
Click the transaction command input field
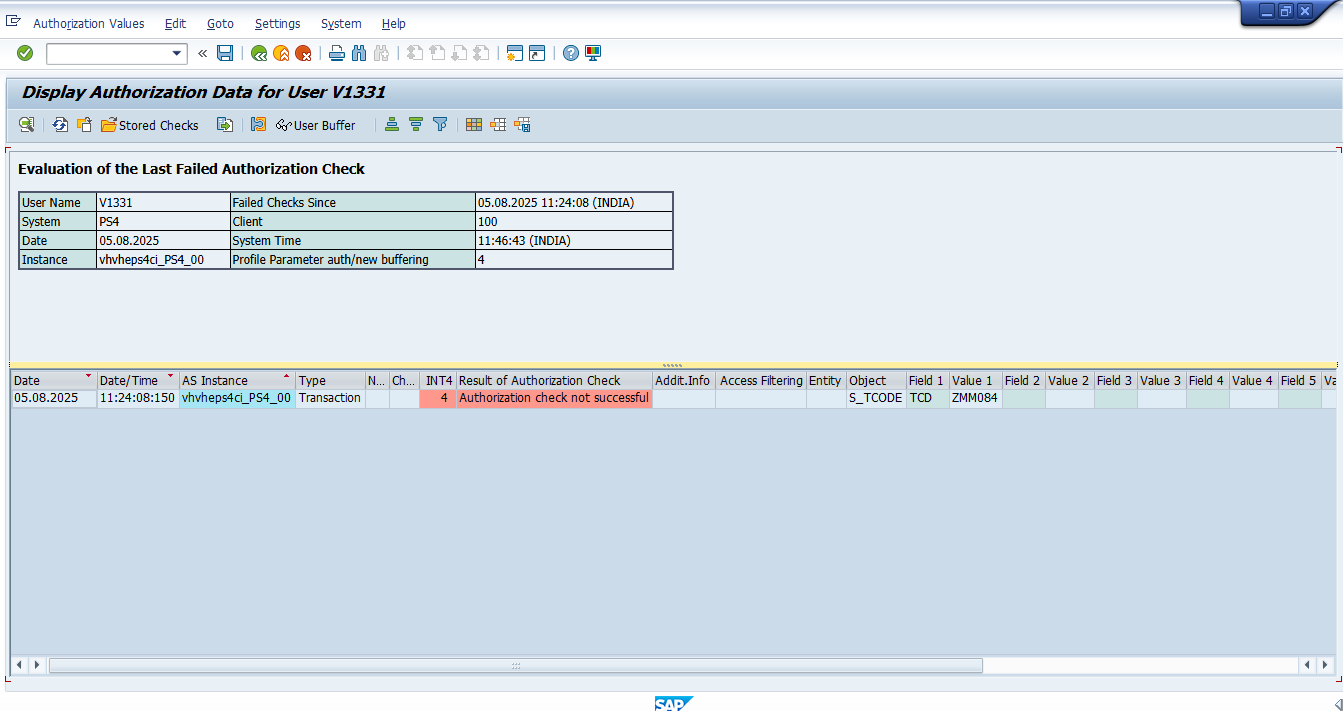[x=108, y=53]
